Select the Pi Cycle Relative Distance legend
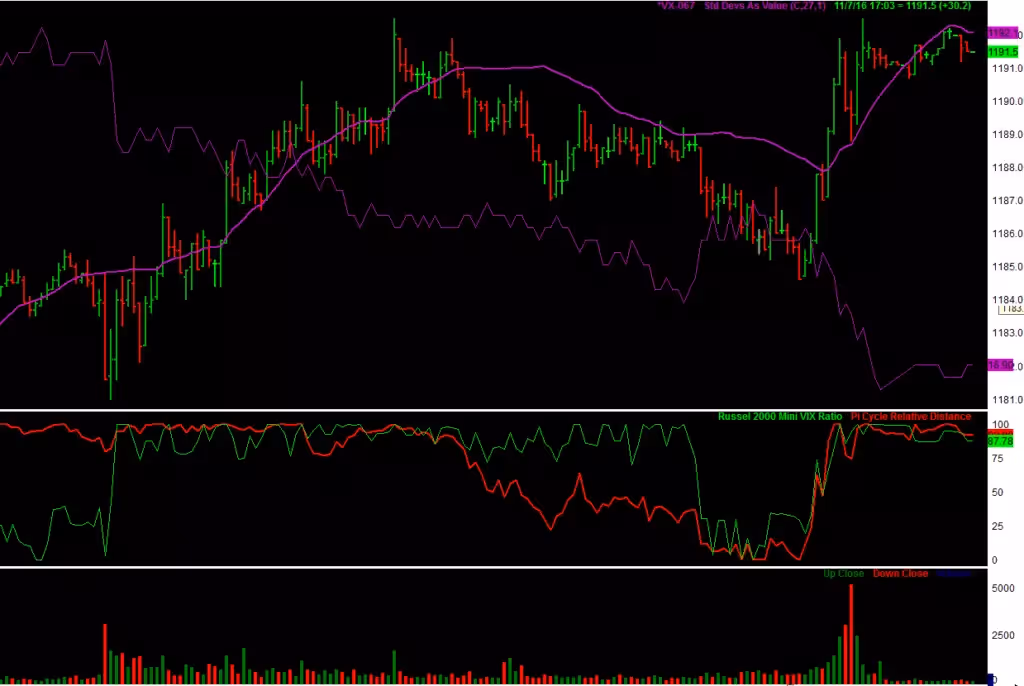The width and height of the screenshot is (1024, 686). point(911,416)
